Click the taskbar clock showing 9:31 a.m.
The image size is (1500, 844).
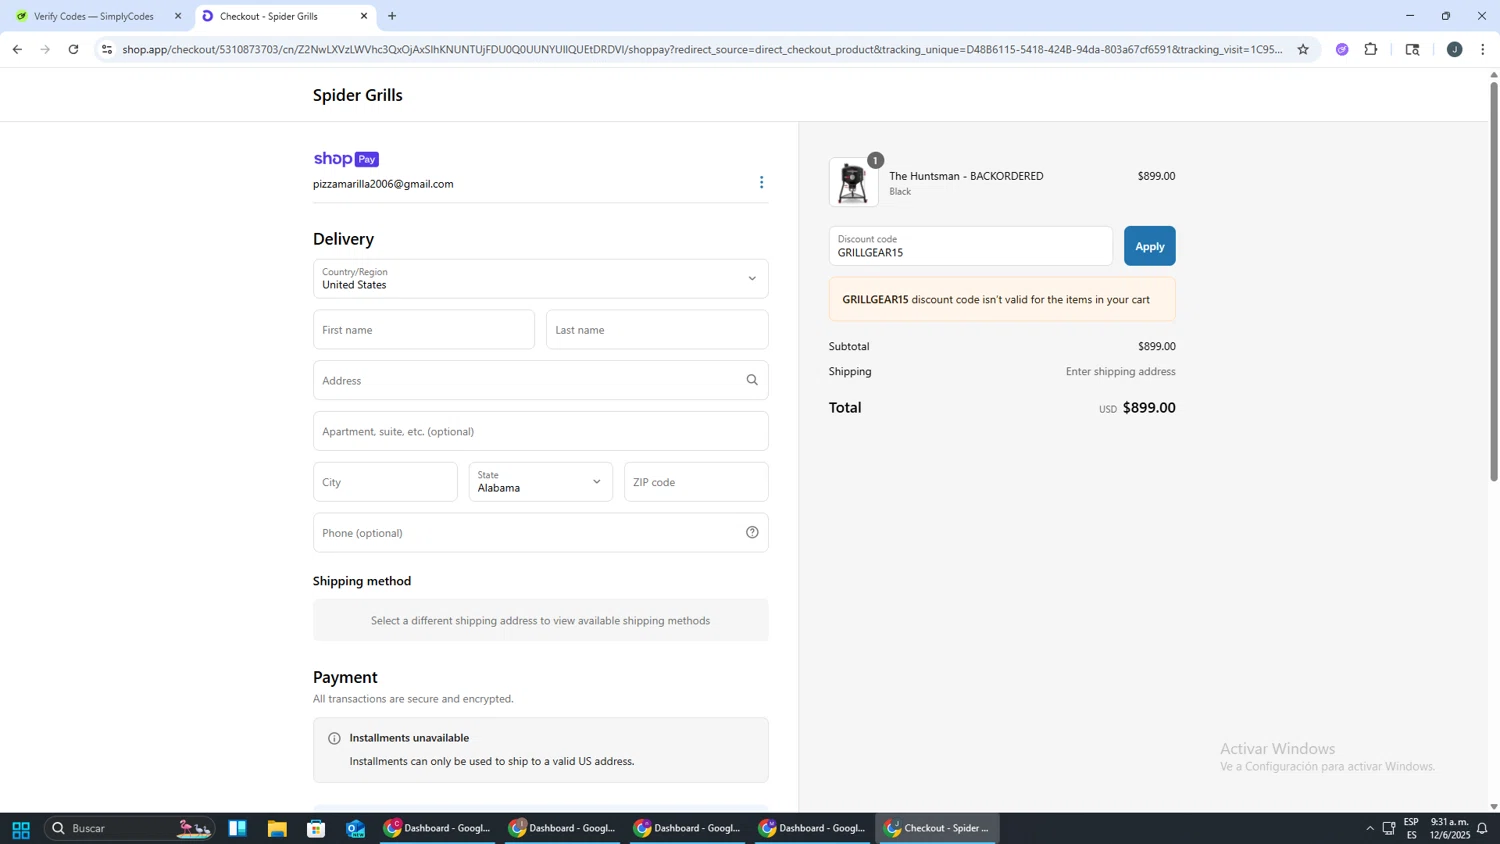(x=1449, y=829)
